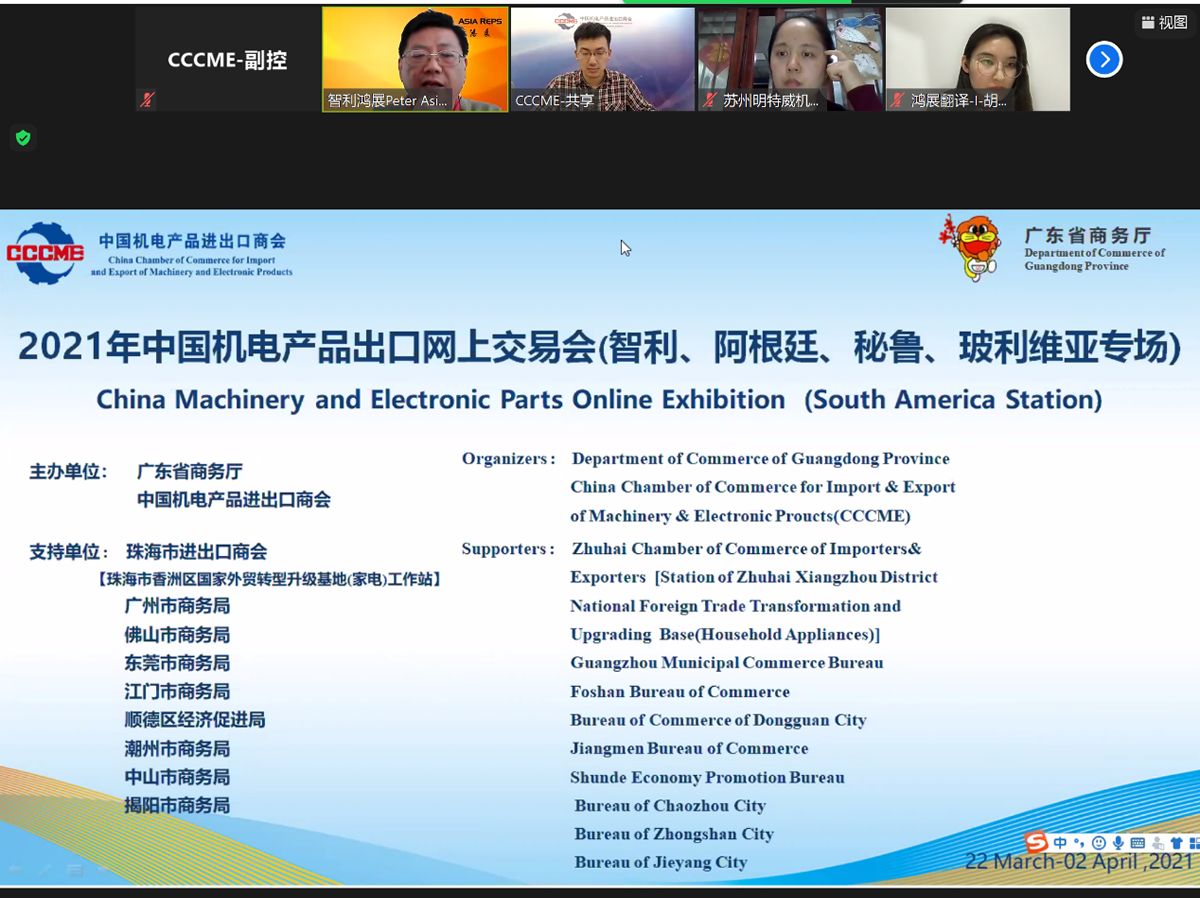Click '中山市商务局' line
The image size is (1200, 898).
point(177,777)
